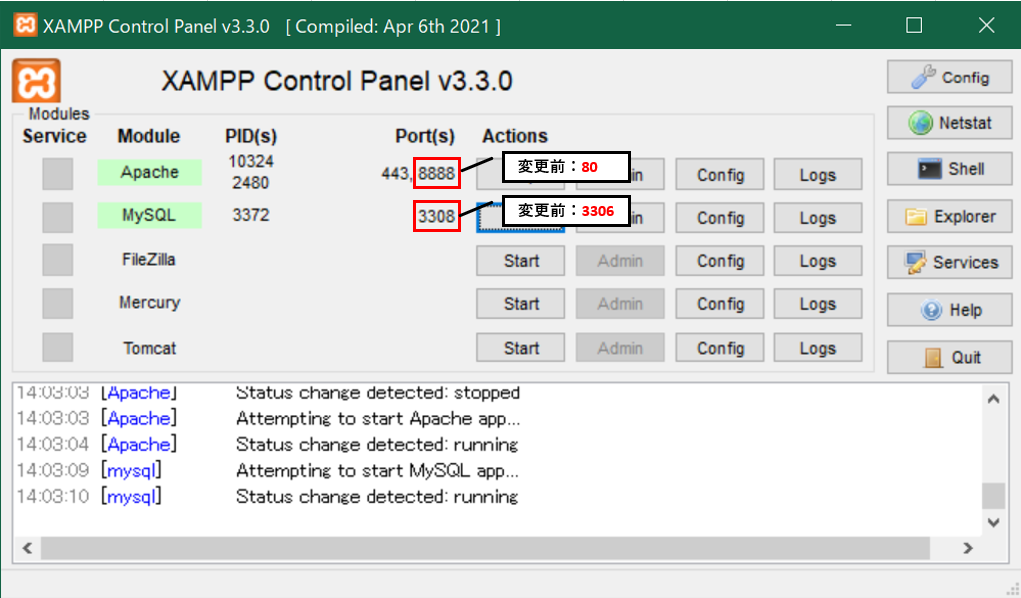The image size is (1021, 598).
Task: Open Config from the wrench icon button
Action: click(948, 77)
